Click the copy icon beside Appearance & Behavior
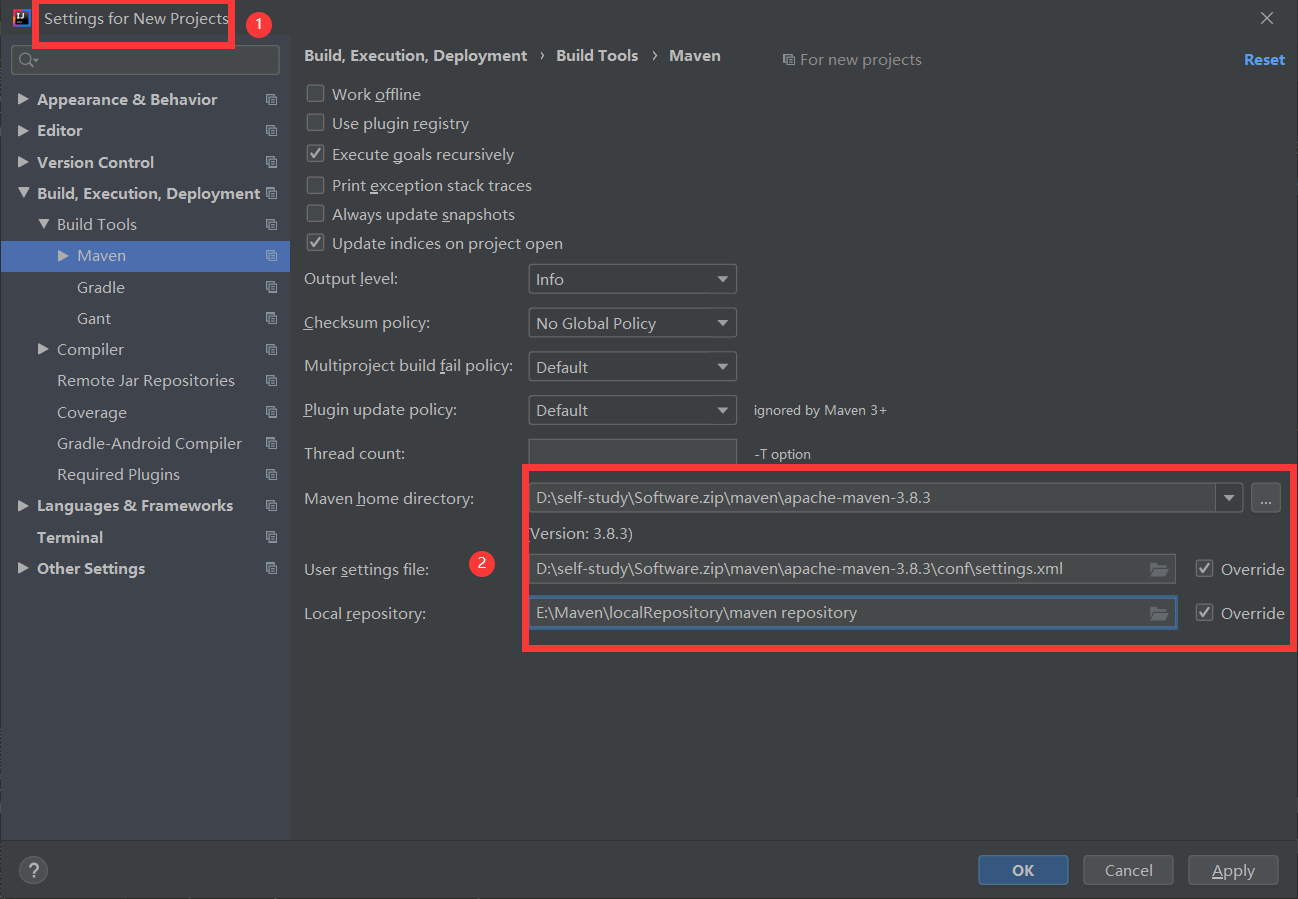 [x=271, y=100]
